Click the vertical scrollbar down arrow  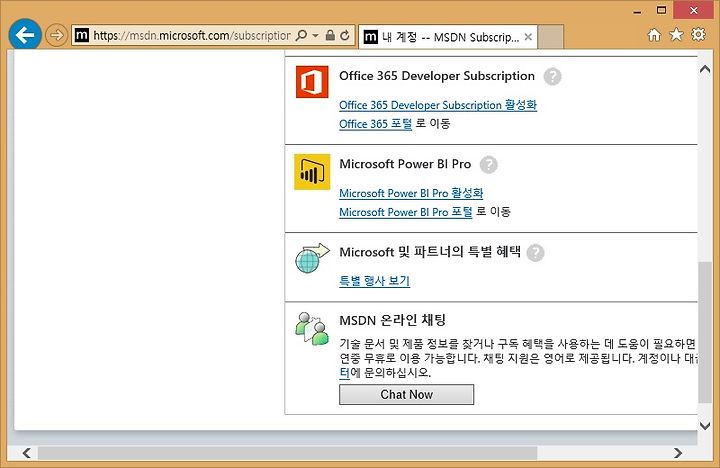click(705, 425)
